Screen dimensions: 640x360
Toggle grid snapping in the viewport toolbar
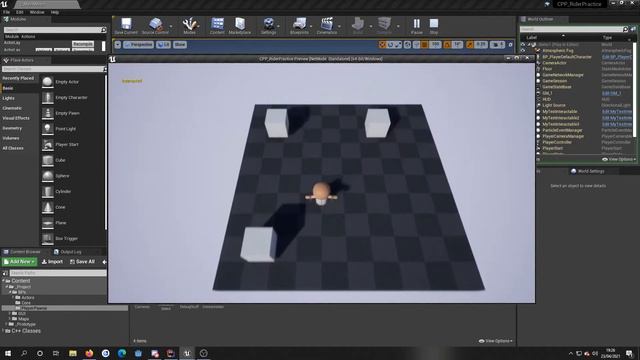coord(425,44)
